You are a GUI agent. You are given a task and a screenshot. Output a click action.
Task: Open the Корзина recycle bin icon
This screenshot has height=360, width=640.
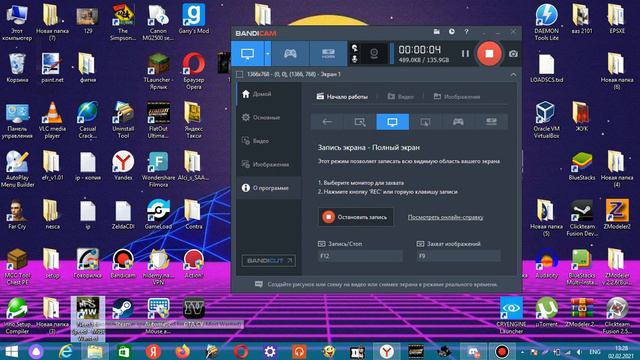[x=17, y=68]
